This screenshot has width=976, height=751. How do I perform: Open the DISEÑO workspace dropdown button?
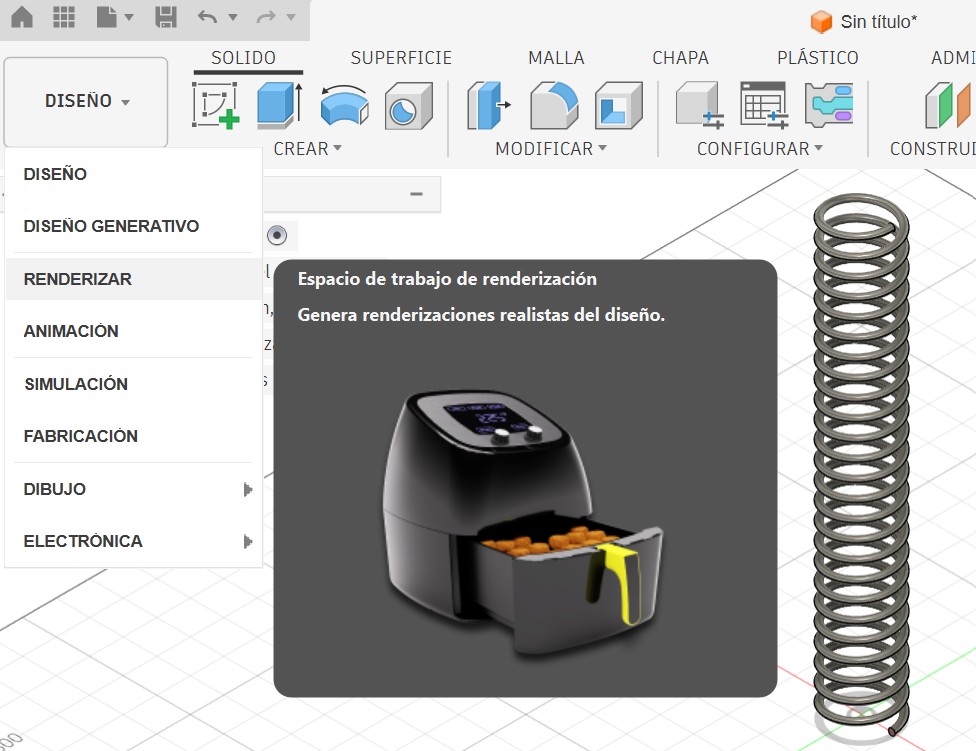tap(86, 101)
